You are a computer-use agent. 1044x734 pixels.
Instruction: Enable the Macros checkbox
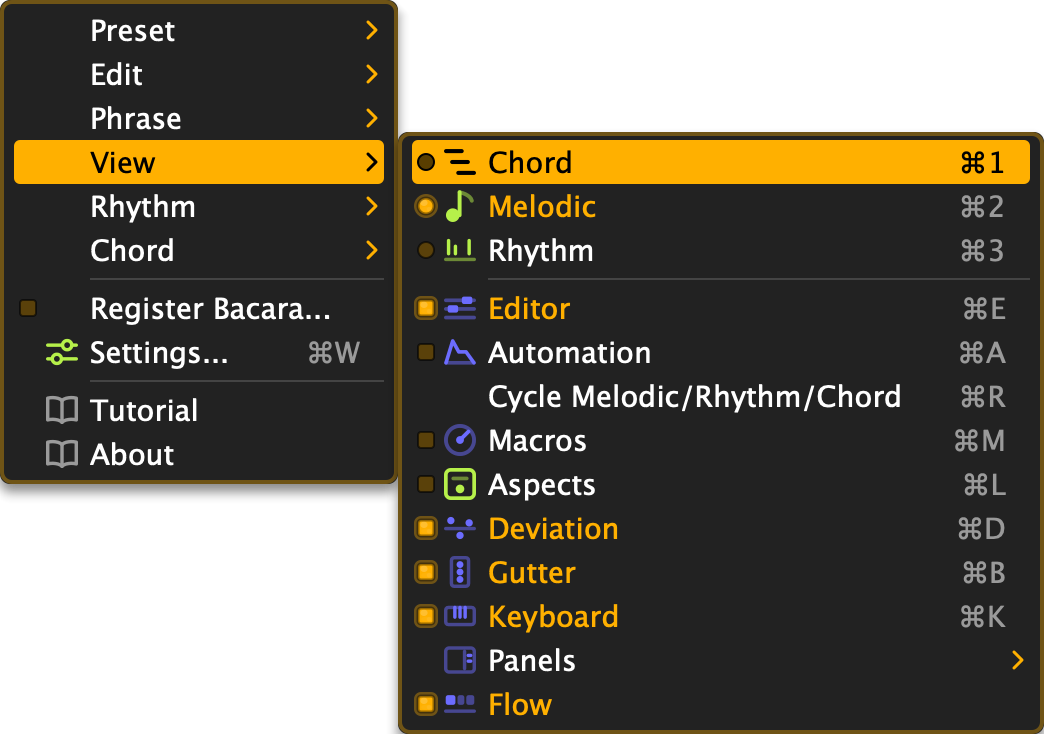point(425,440)
